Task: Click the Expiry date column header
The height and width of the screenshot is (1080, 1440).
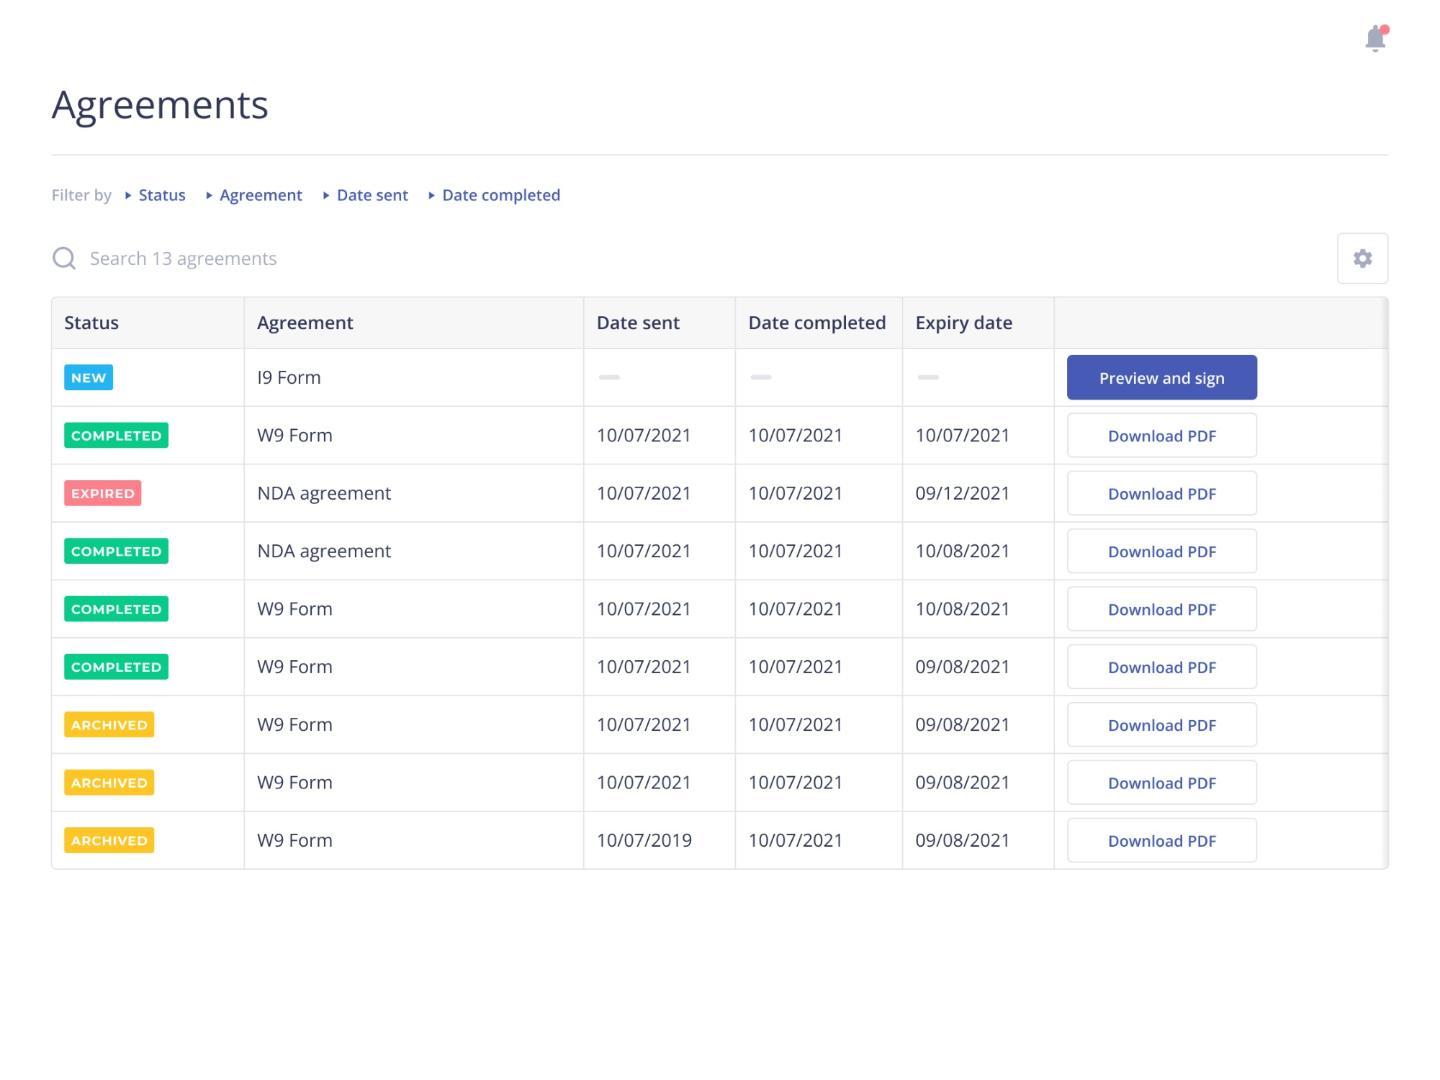Action: coord(963,323)
